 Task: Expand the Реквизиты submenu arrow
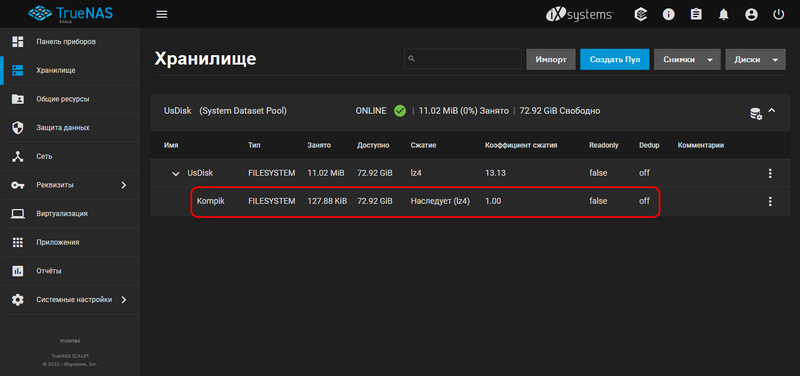tap(123, 185)
